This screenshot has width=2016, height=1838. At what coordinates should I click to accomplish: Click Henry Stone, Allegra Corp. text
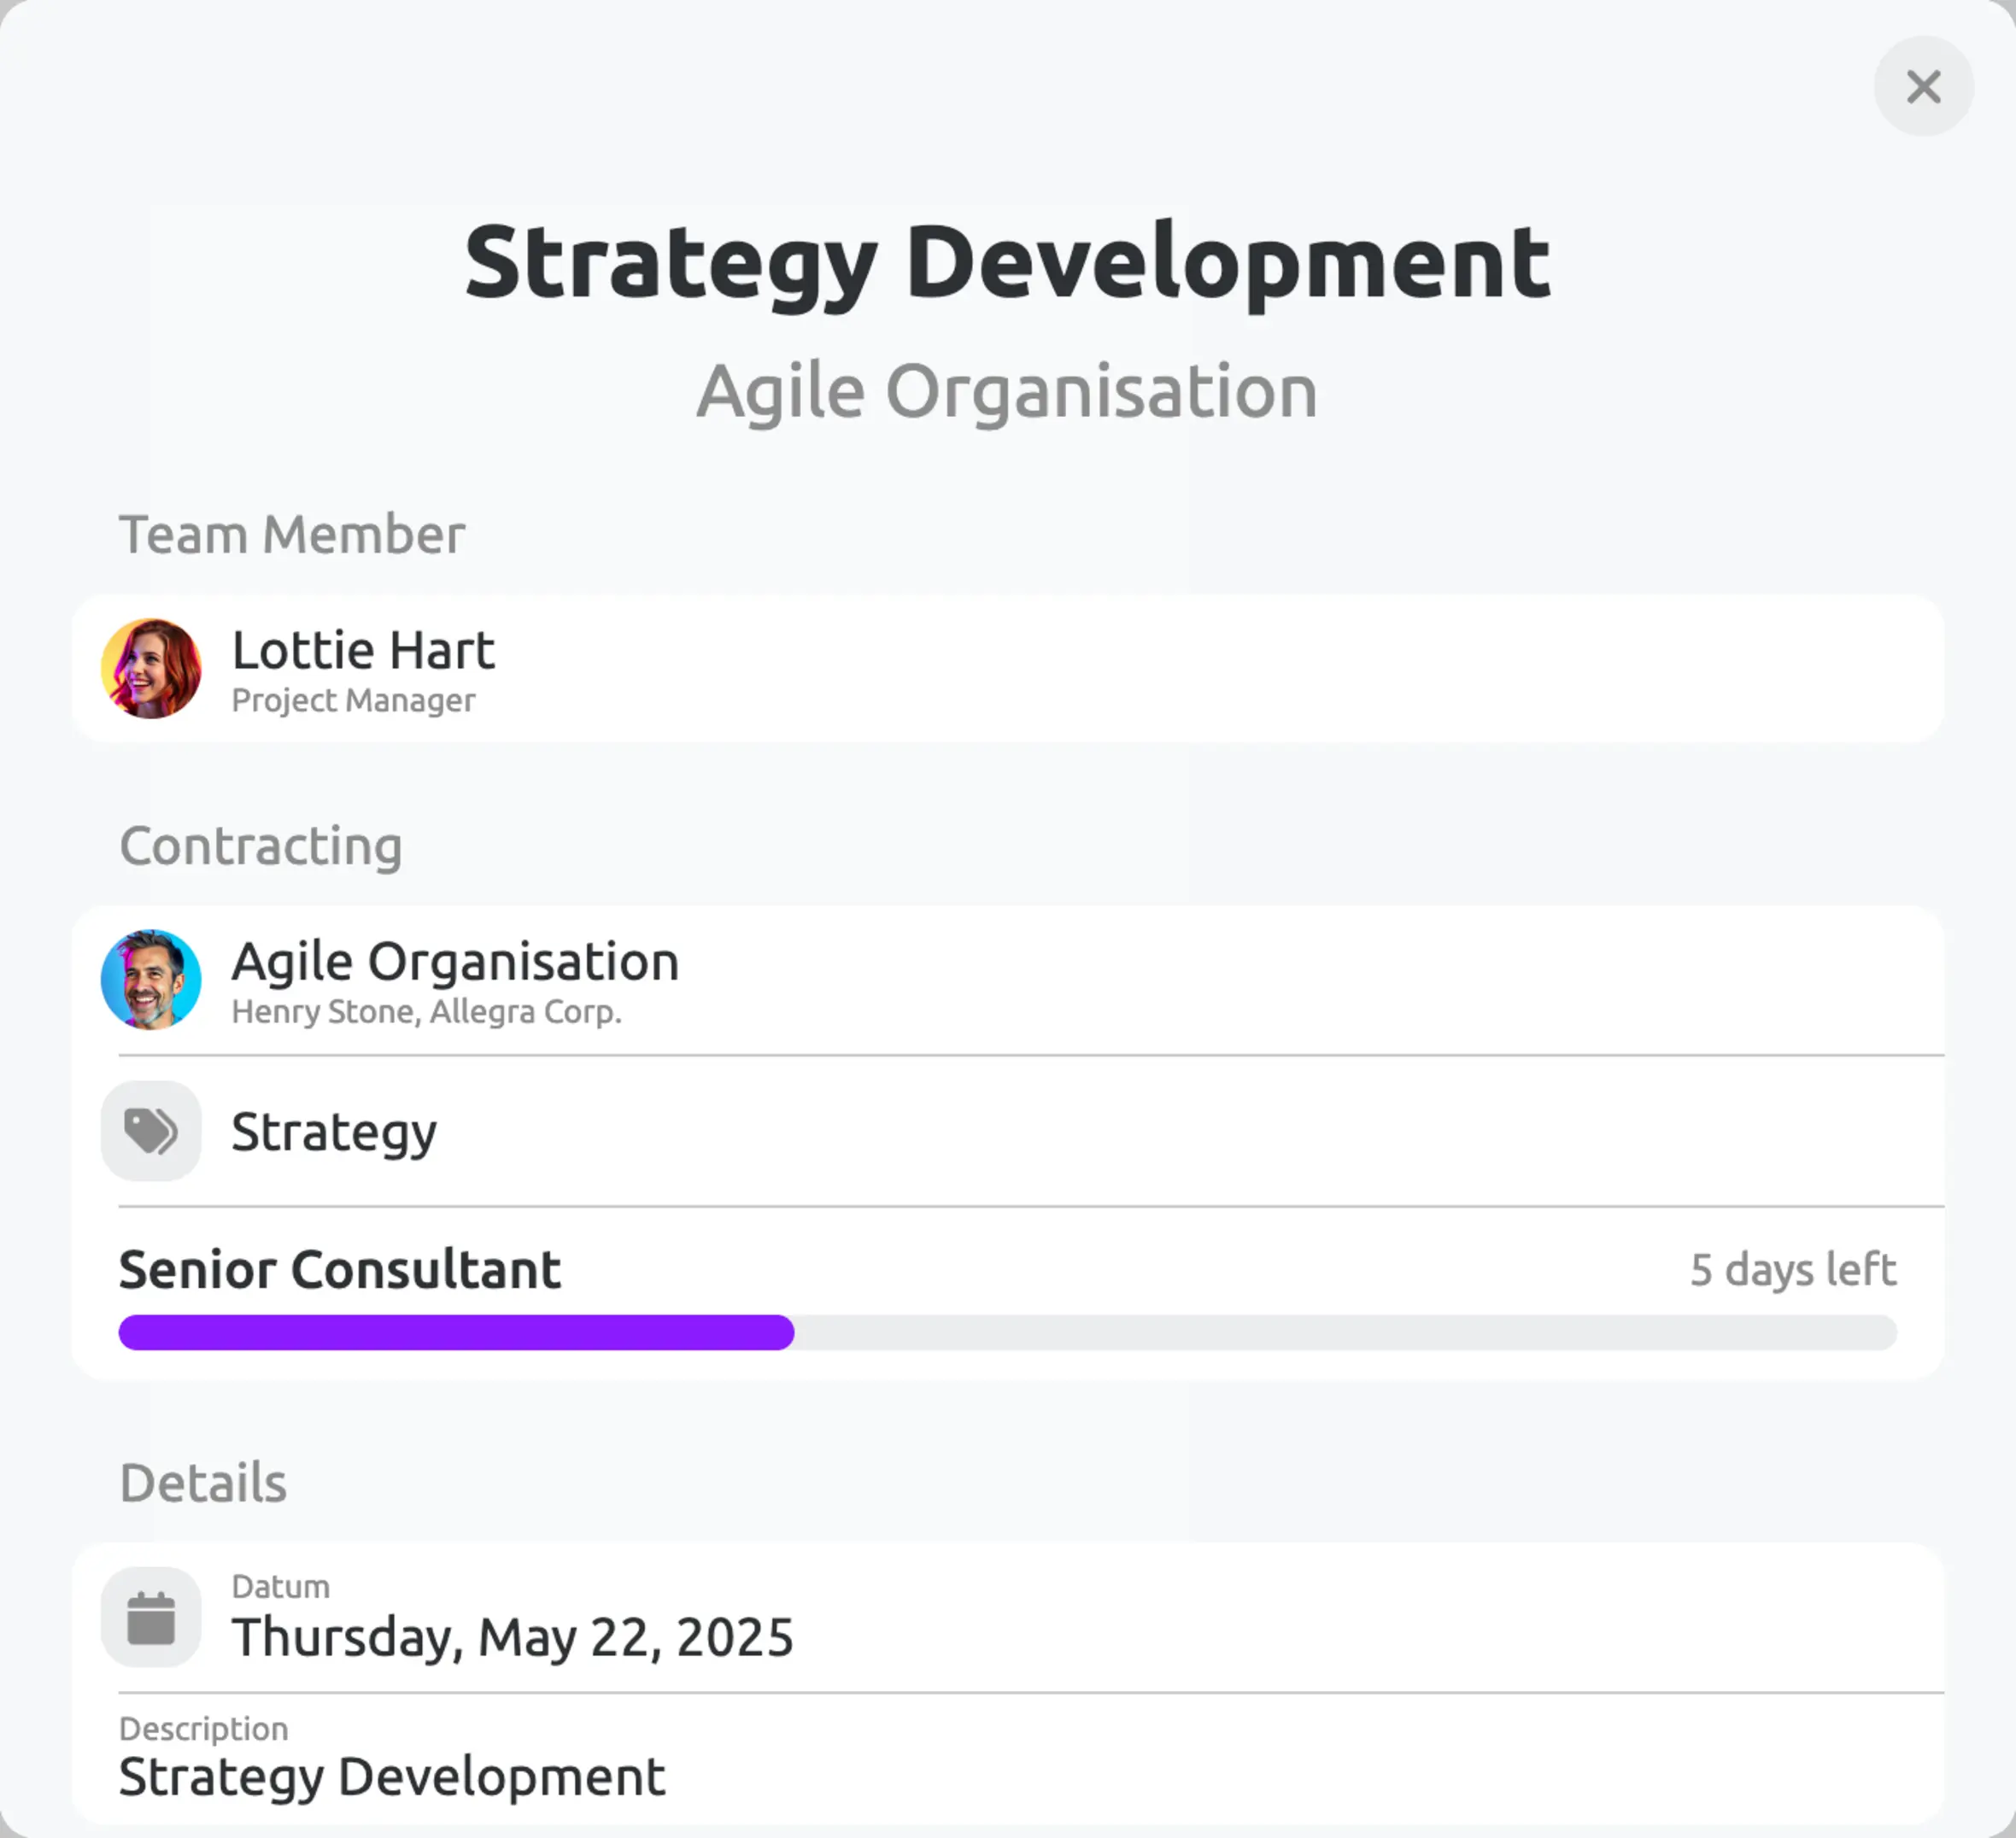click(427, 1011)
